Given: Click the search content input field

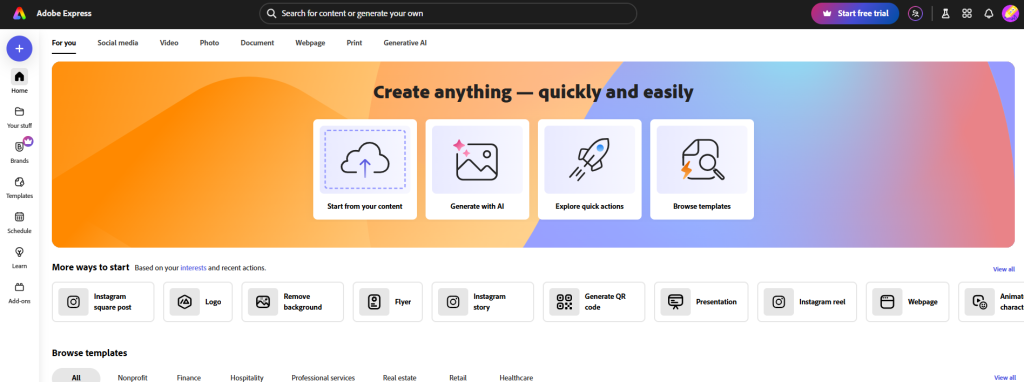Looking at the screenshot, I should pos(448,13).
